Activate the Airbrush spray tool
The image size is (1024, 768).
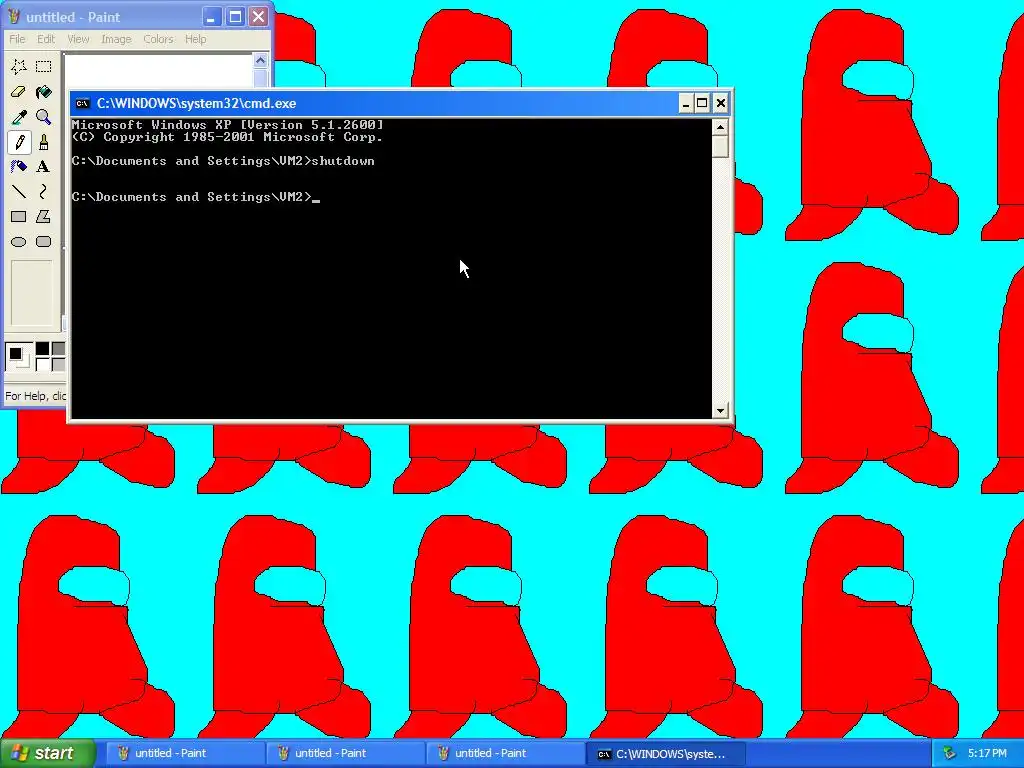[x=19, y=167]
